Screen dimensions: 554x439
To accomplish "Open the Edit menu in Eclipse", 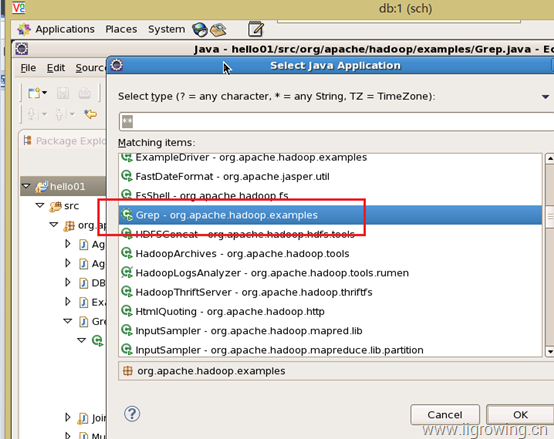I will click(56, 68).
